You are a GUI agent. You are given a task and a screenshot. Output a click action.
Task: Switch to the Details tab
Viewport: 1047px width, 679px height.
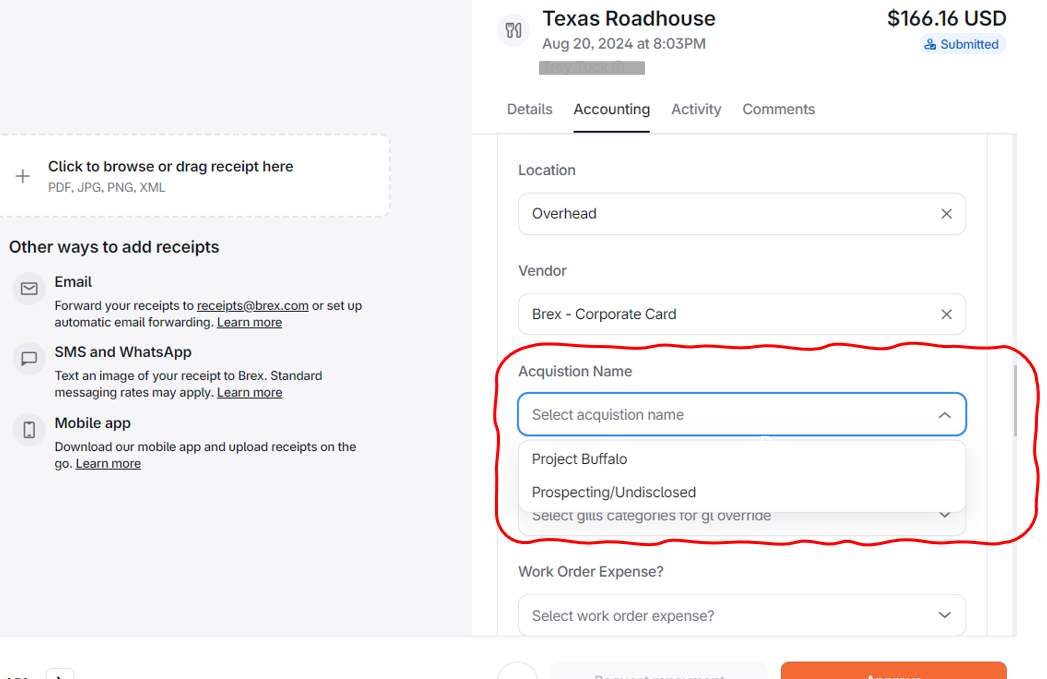coord(530,109)
